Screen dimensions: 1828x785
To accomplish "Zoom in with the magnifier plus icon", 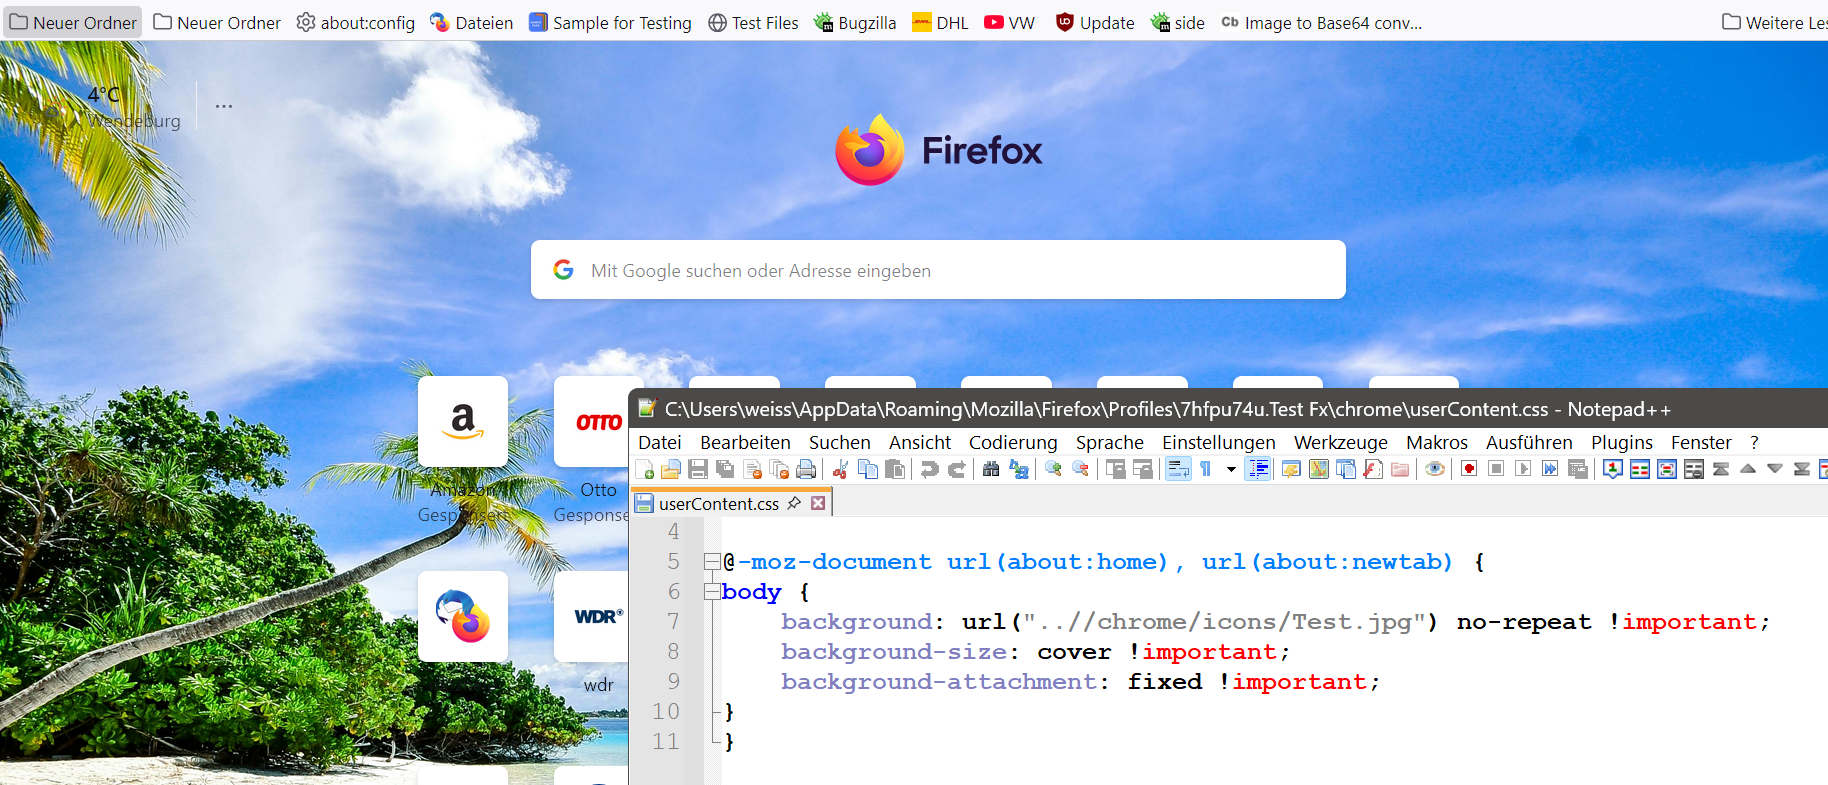I will click(1053, 469).
